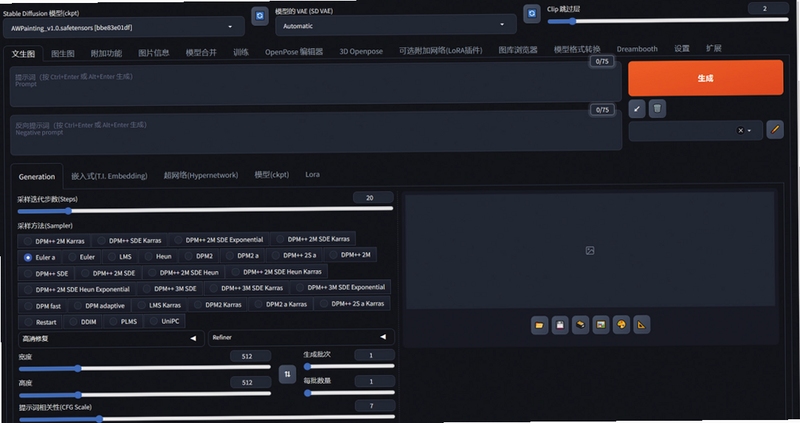This screenshot has width=800, height=423.
Task: Click the orange 生成 button
Action: [x=706, y=78]
